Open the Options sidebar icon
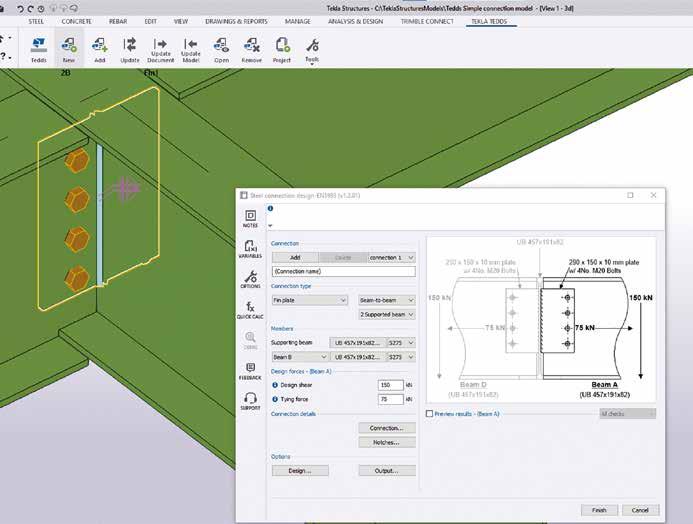The image size is (693, 524). pos(250,279)
